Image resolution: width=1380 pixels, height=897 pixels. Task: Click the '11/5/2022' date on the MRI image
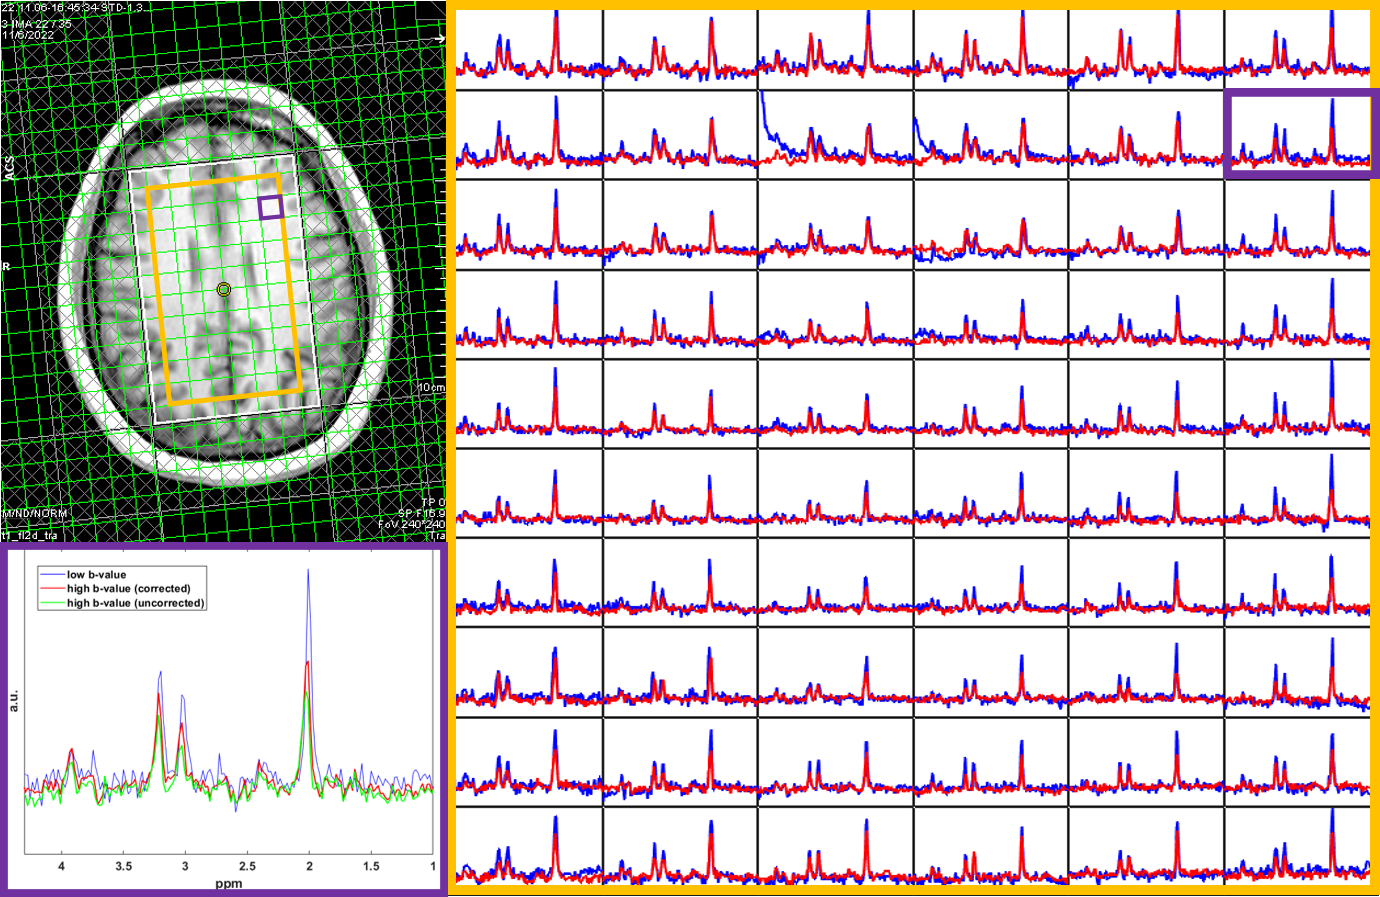(x=28, y=35)
